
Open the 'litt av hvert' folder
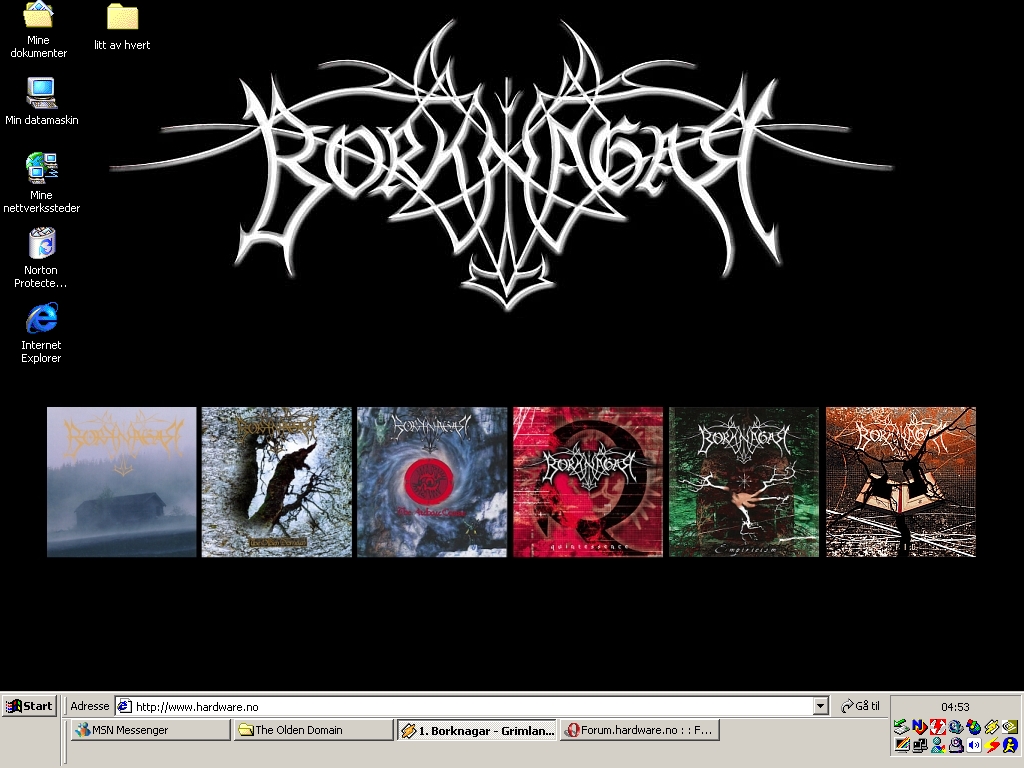[x=122, y=27]
